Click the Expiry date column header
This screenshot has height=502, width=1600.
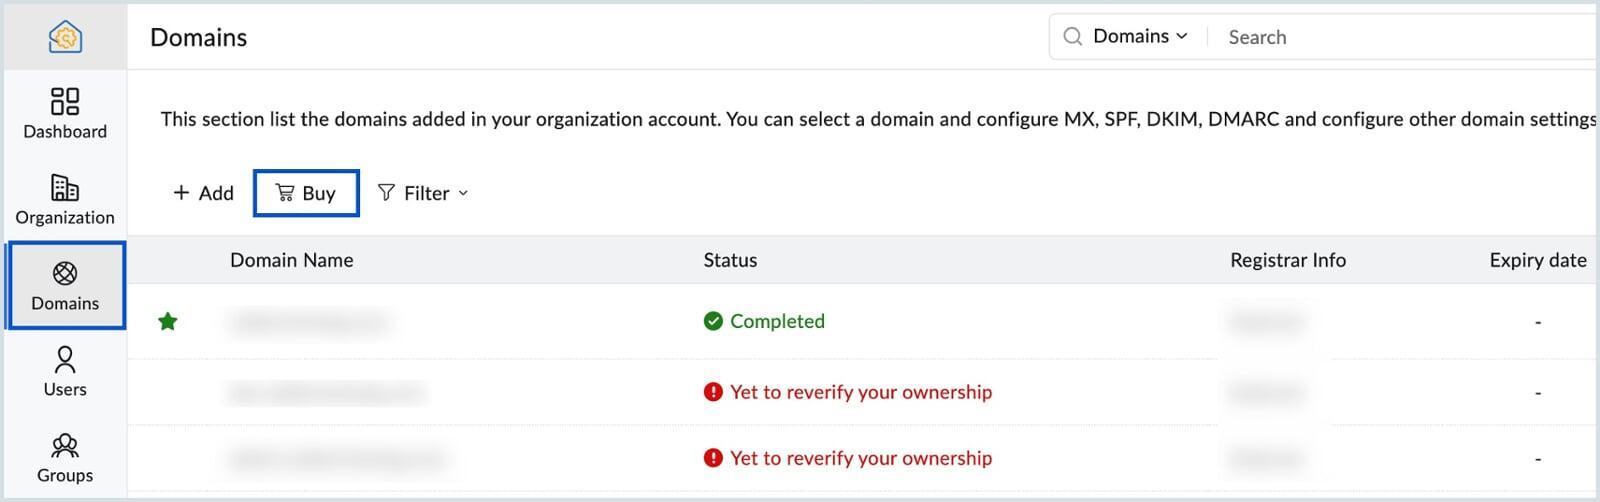1537,260
